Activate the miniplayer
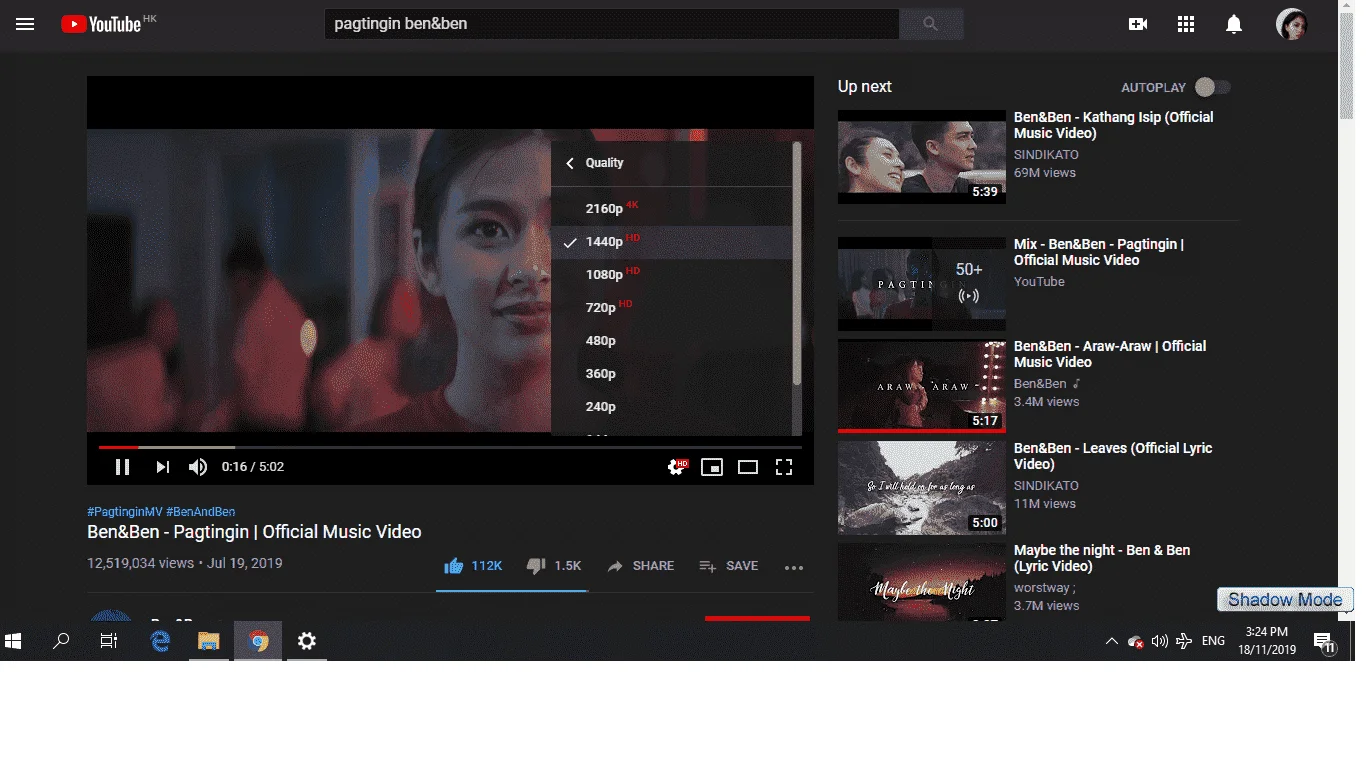Image resolution: width=1366 pixels, height=768 pixels. coord(712,467)
